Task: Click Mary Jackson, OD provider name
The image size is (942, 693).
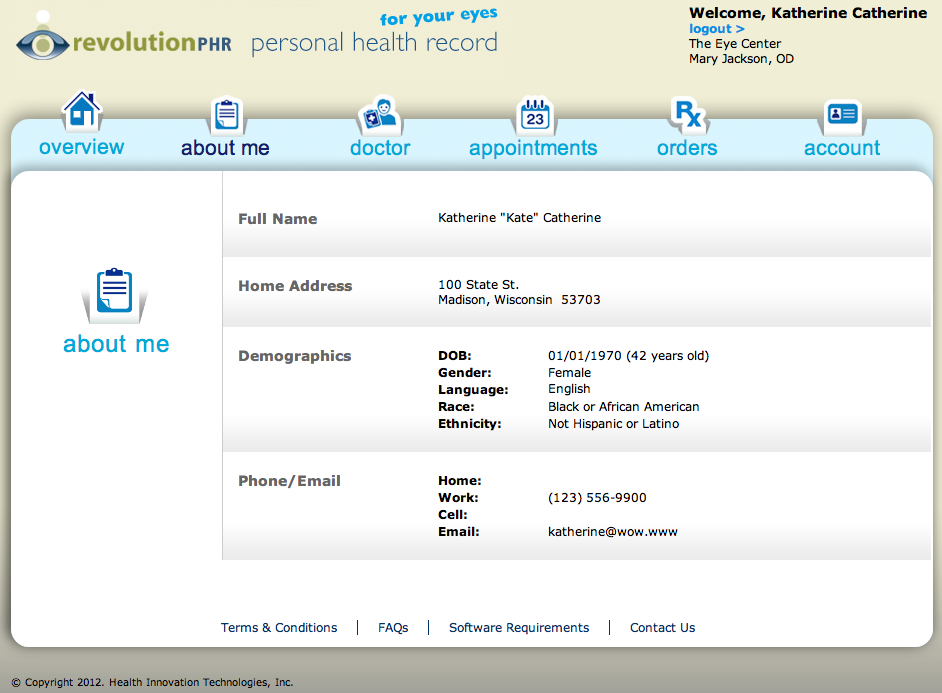Action: [x=741, y=59]
